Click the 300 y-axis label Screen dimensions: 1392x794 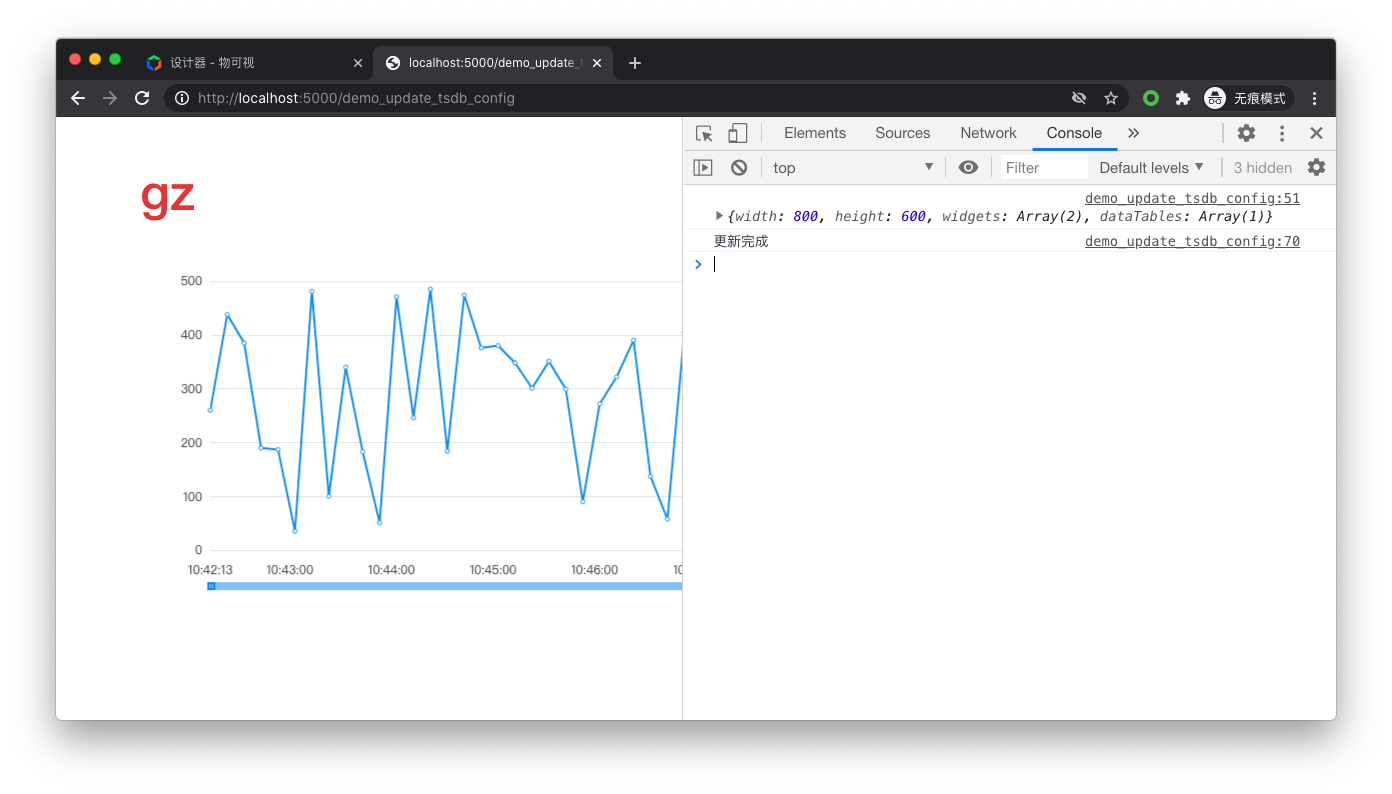[191, 389]
